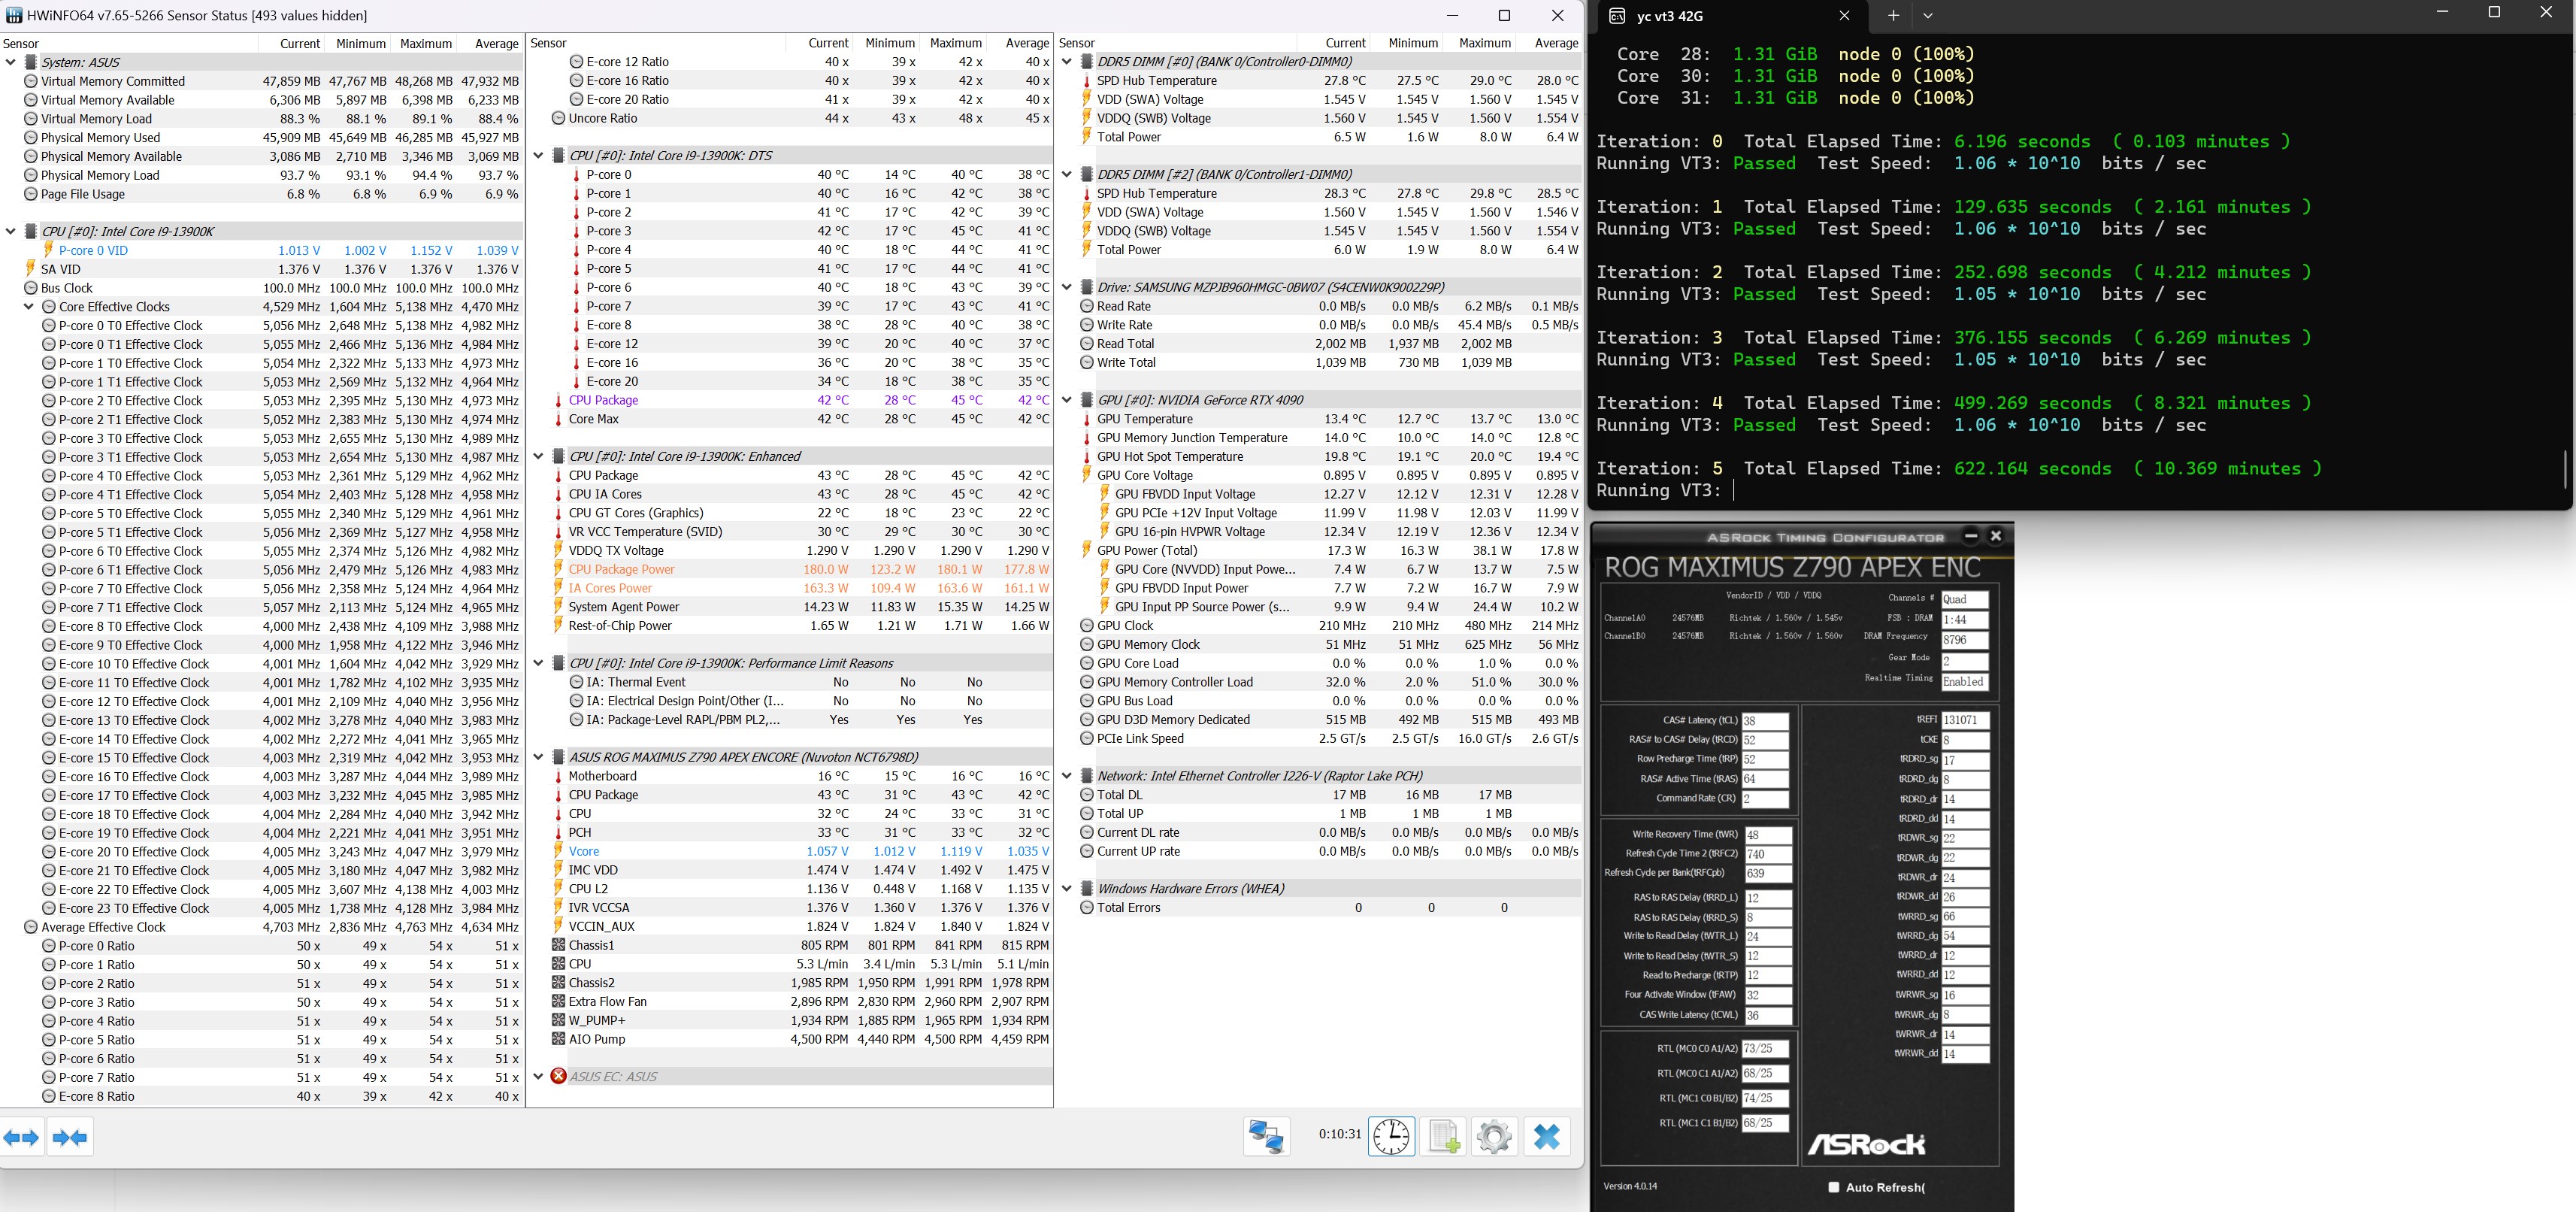Start logging with the add-file icon
Screen dimensions: 2576x1212
[x=1443, y=1137]
